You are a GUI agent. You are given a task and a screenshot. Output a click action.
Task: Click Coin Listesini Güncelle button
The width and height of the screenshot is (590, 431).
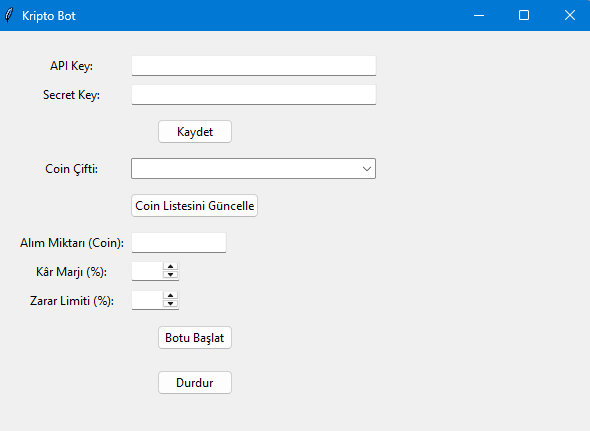(195, 206)
